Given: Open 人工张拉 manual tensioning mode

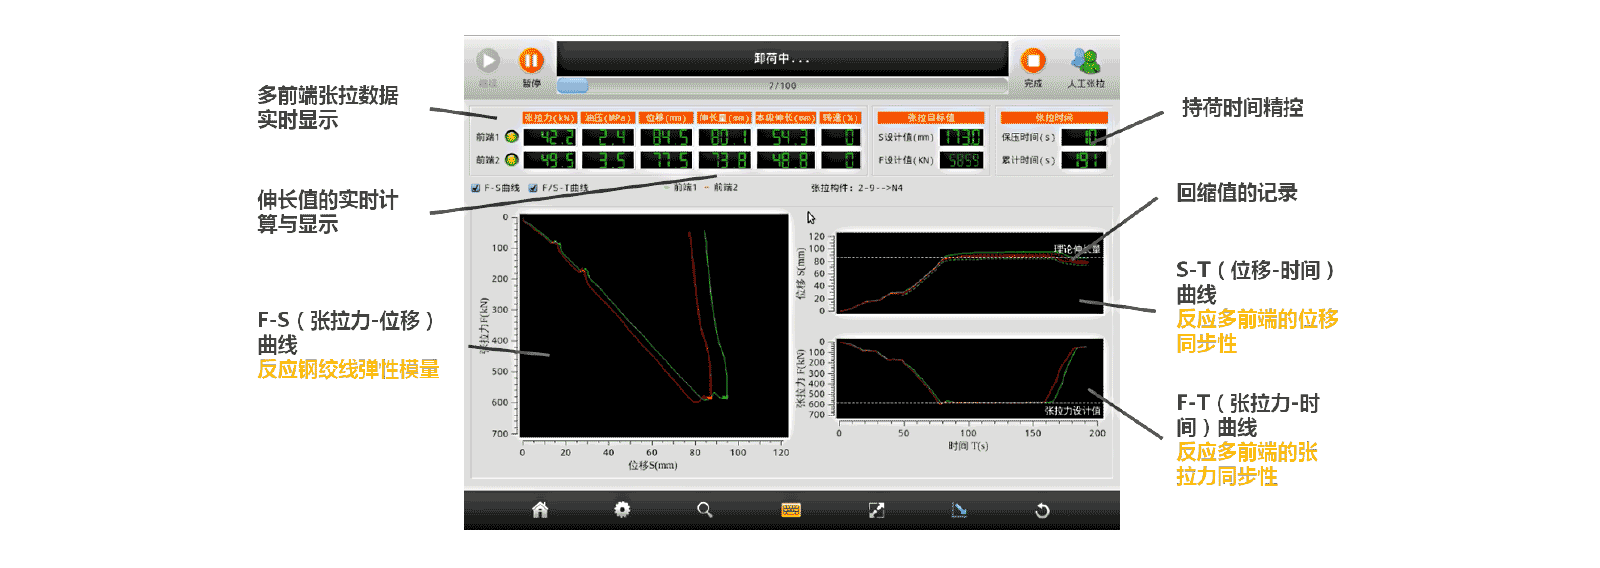Looking at the screenshot, I should (1085, 62).
